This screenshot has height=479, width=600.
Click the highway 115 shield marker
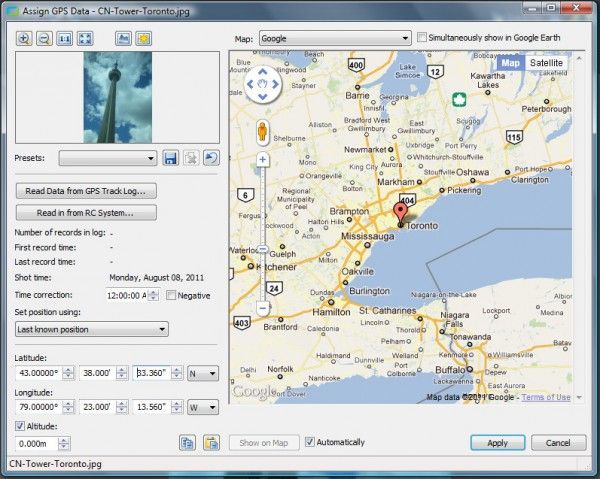click(x=514, y=137)
